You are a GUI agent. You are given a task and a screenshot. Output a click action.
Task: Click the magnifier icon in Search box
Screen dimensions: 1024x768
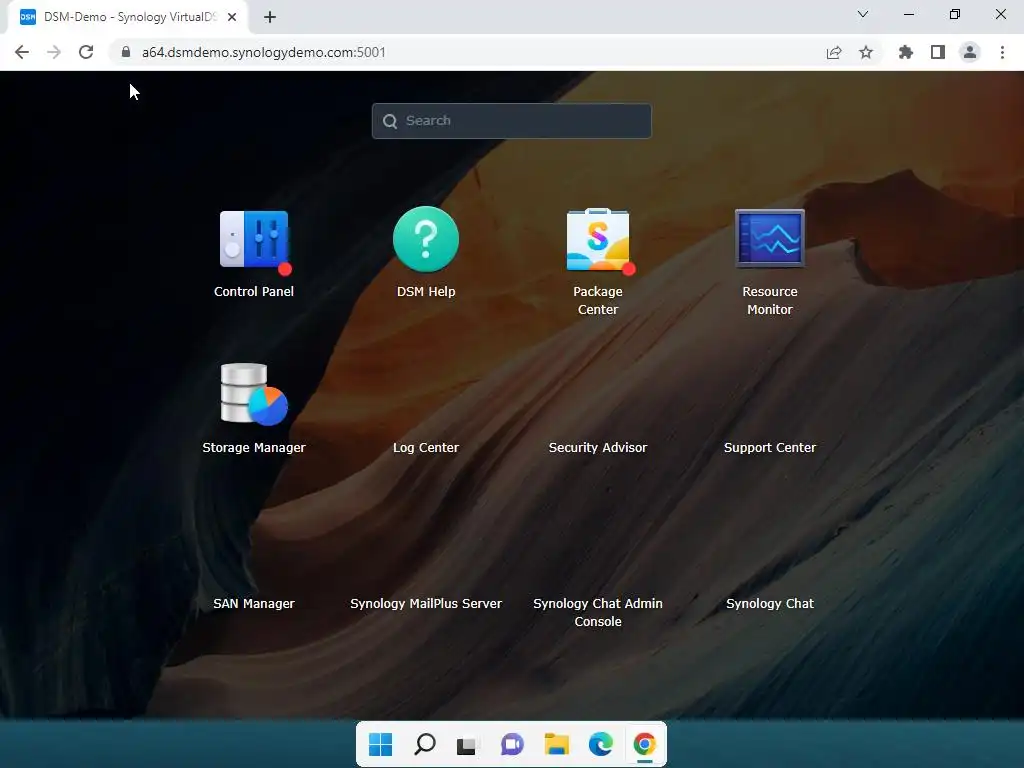(x=390, y=121)
